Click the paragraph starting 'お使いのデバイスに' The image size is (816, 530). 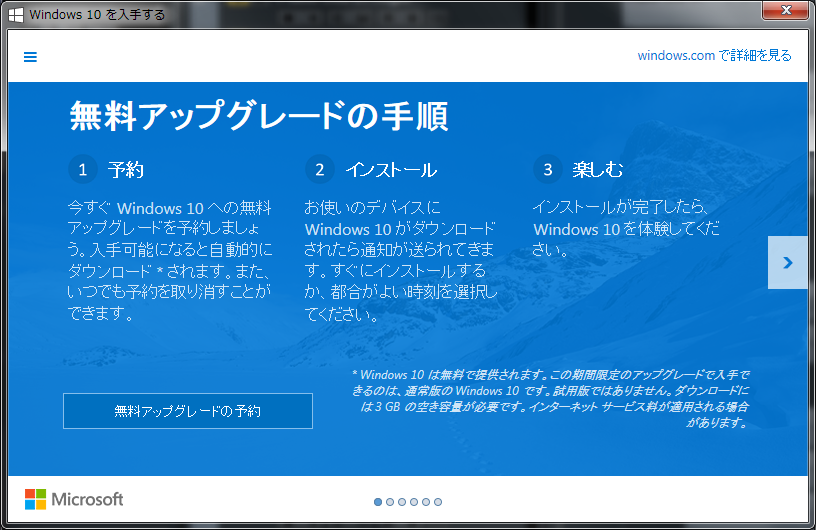400,260
